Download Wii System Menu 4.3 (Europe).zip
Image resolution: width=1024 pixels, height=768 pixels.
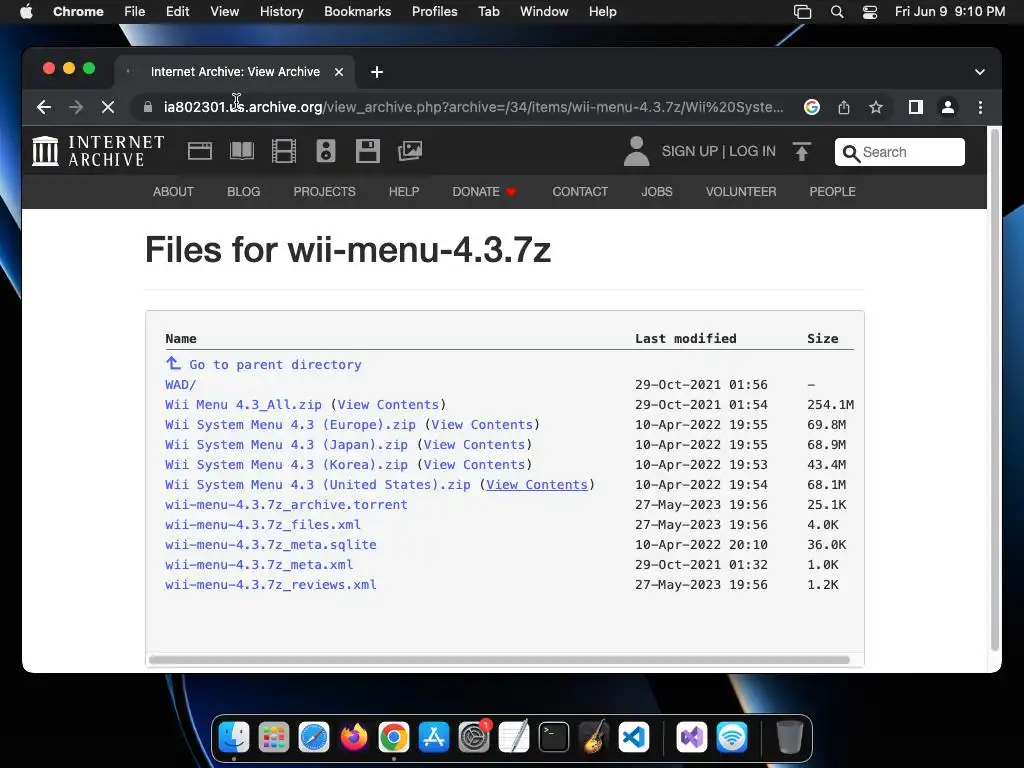(290, 424)
